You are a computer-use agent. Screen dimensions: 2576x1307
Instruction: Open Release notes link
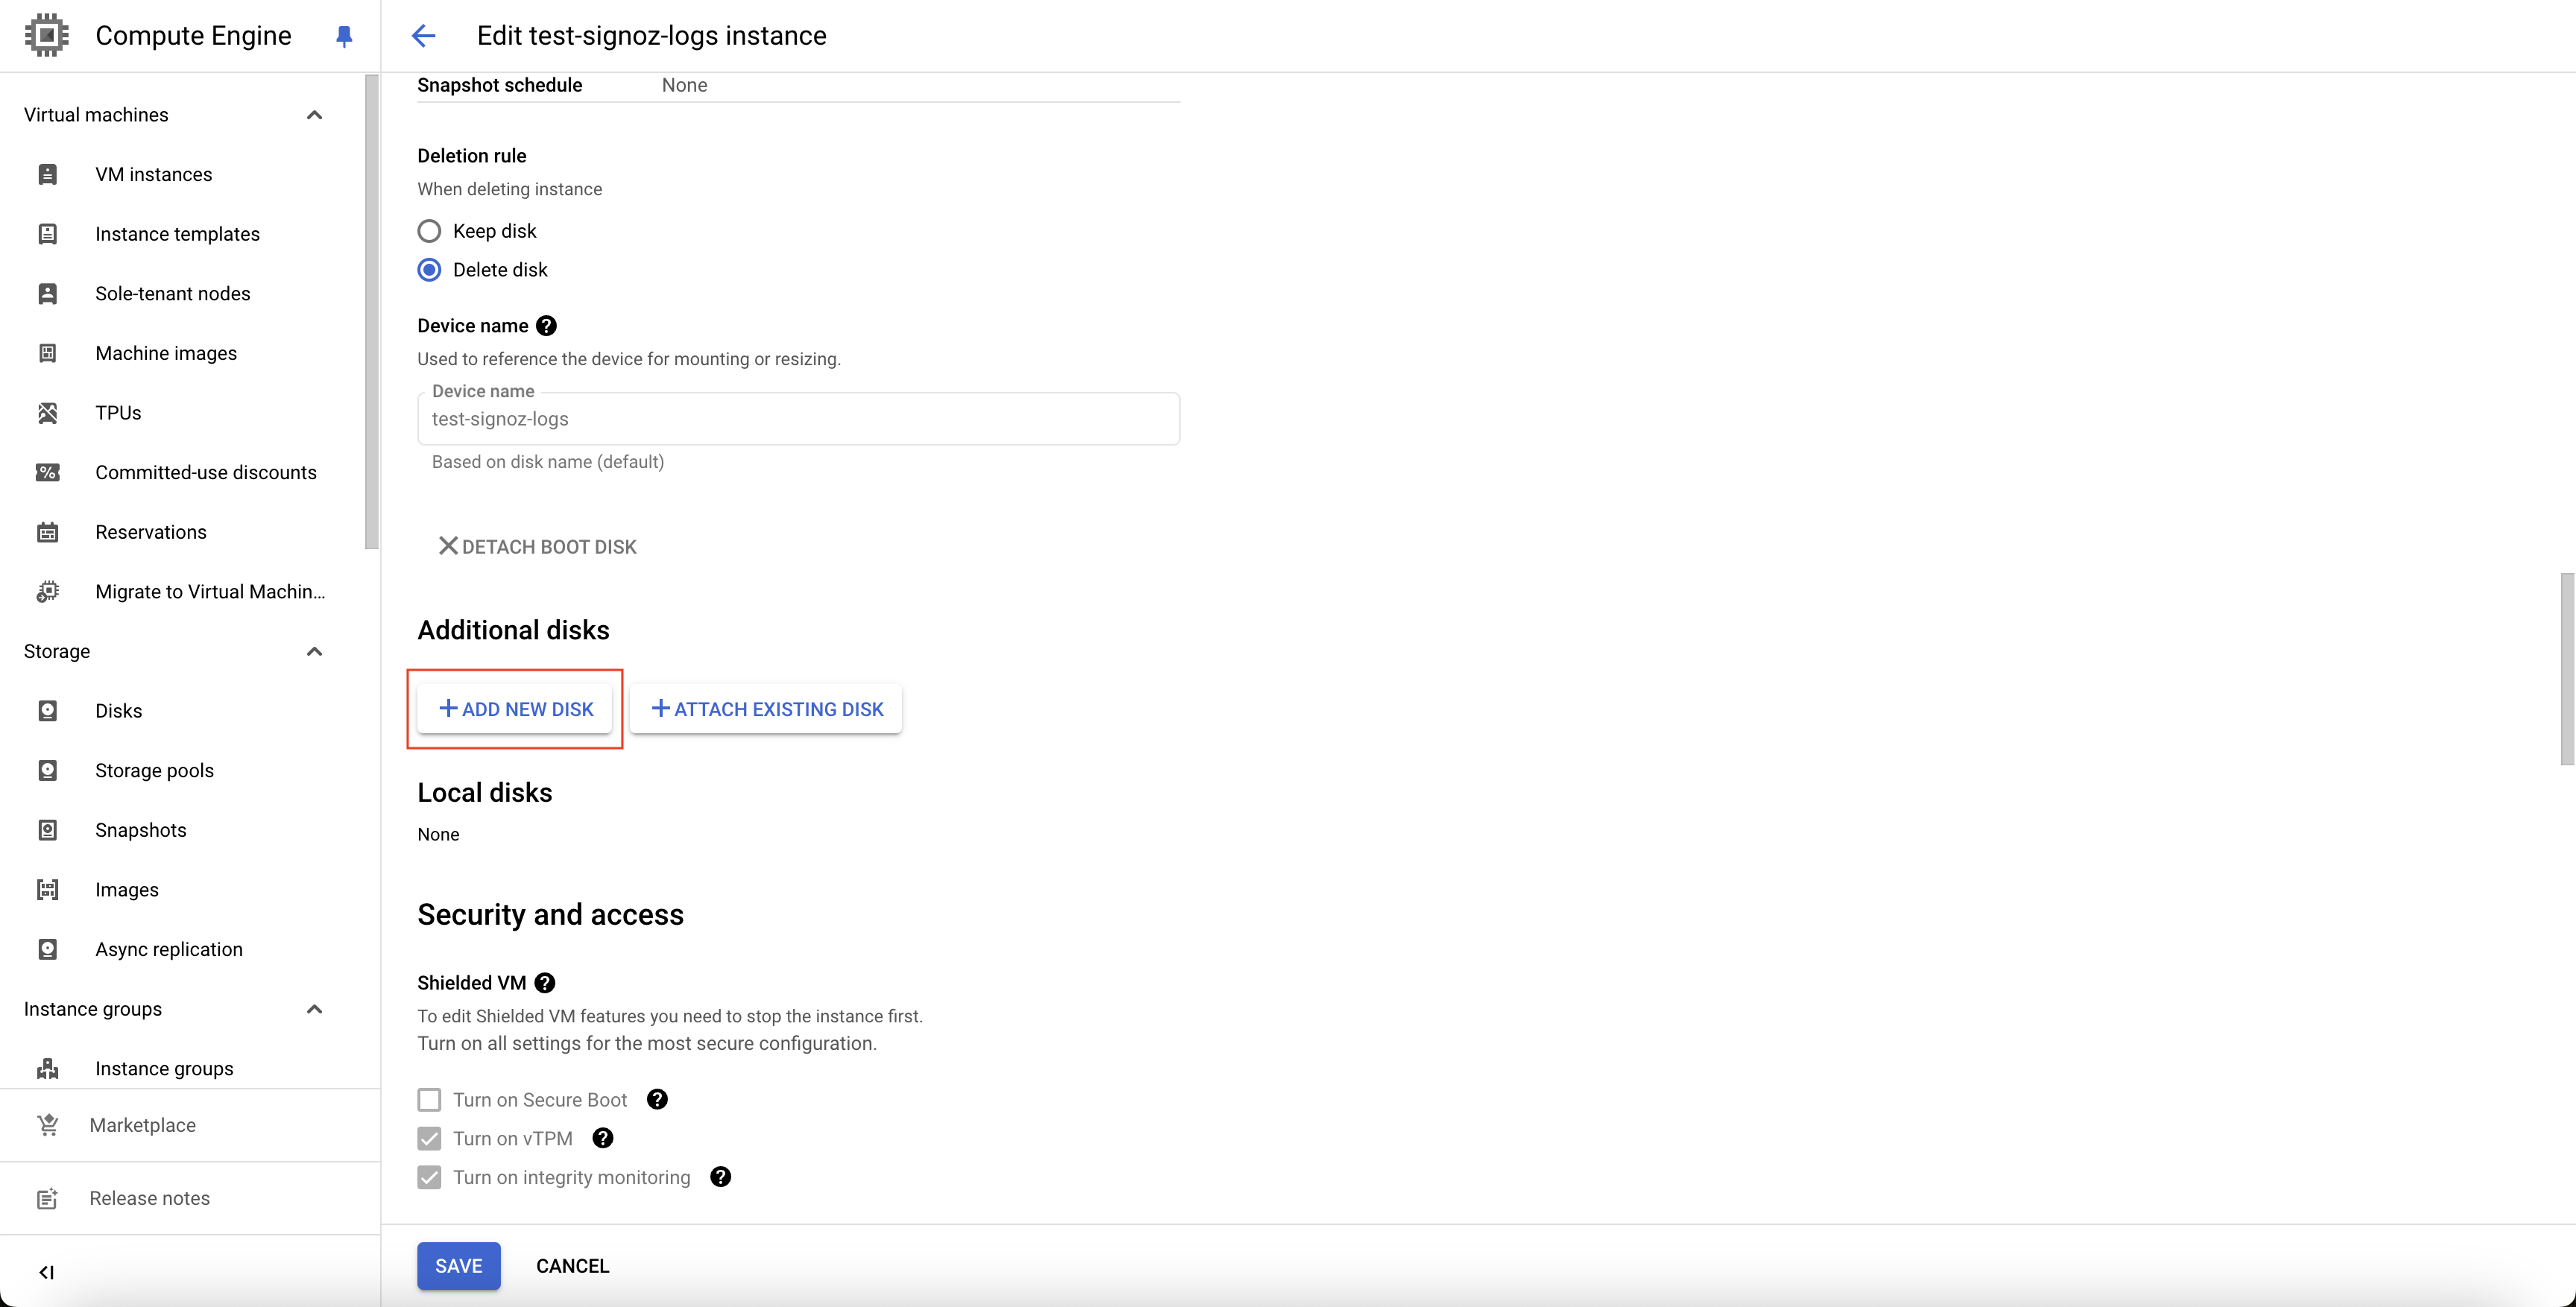click(x=150, y=1198)
